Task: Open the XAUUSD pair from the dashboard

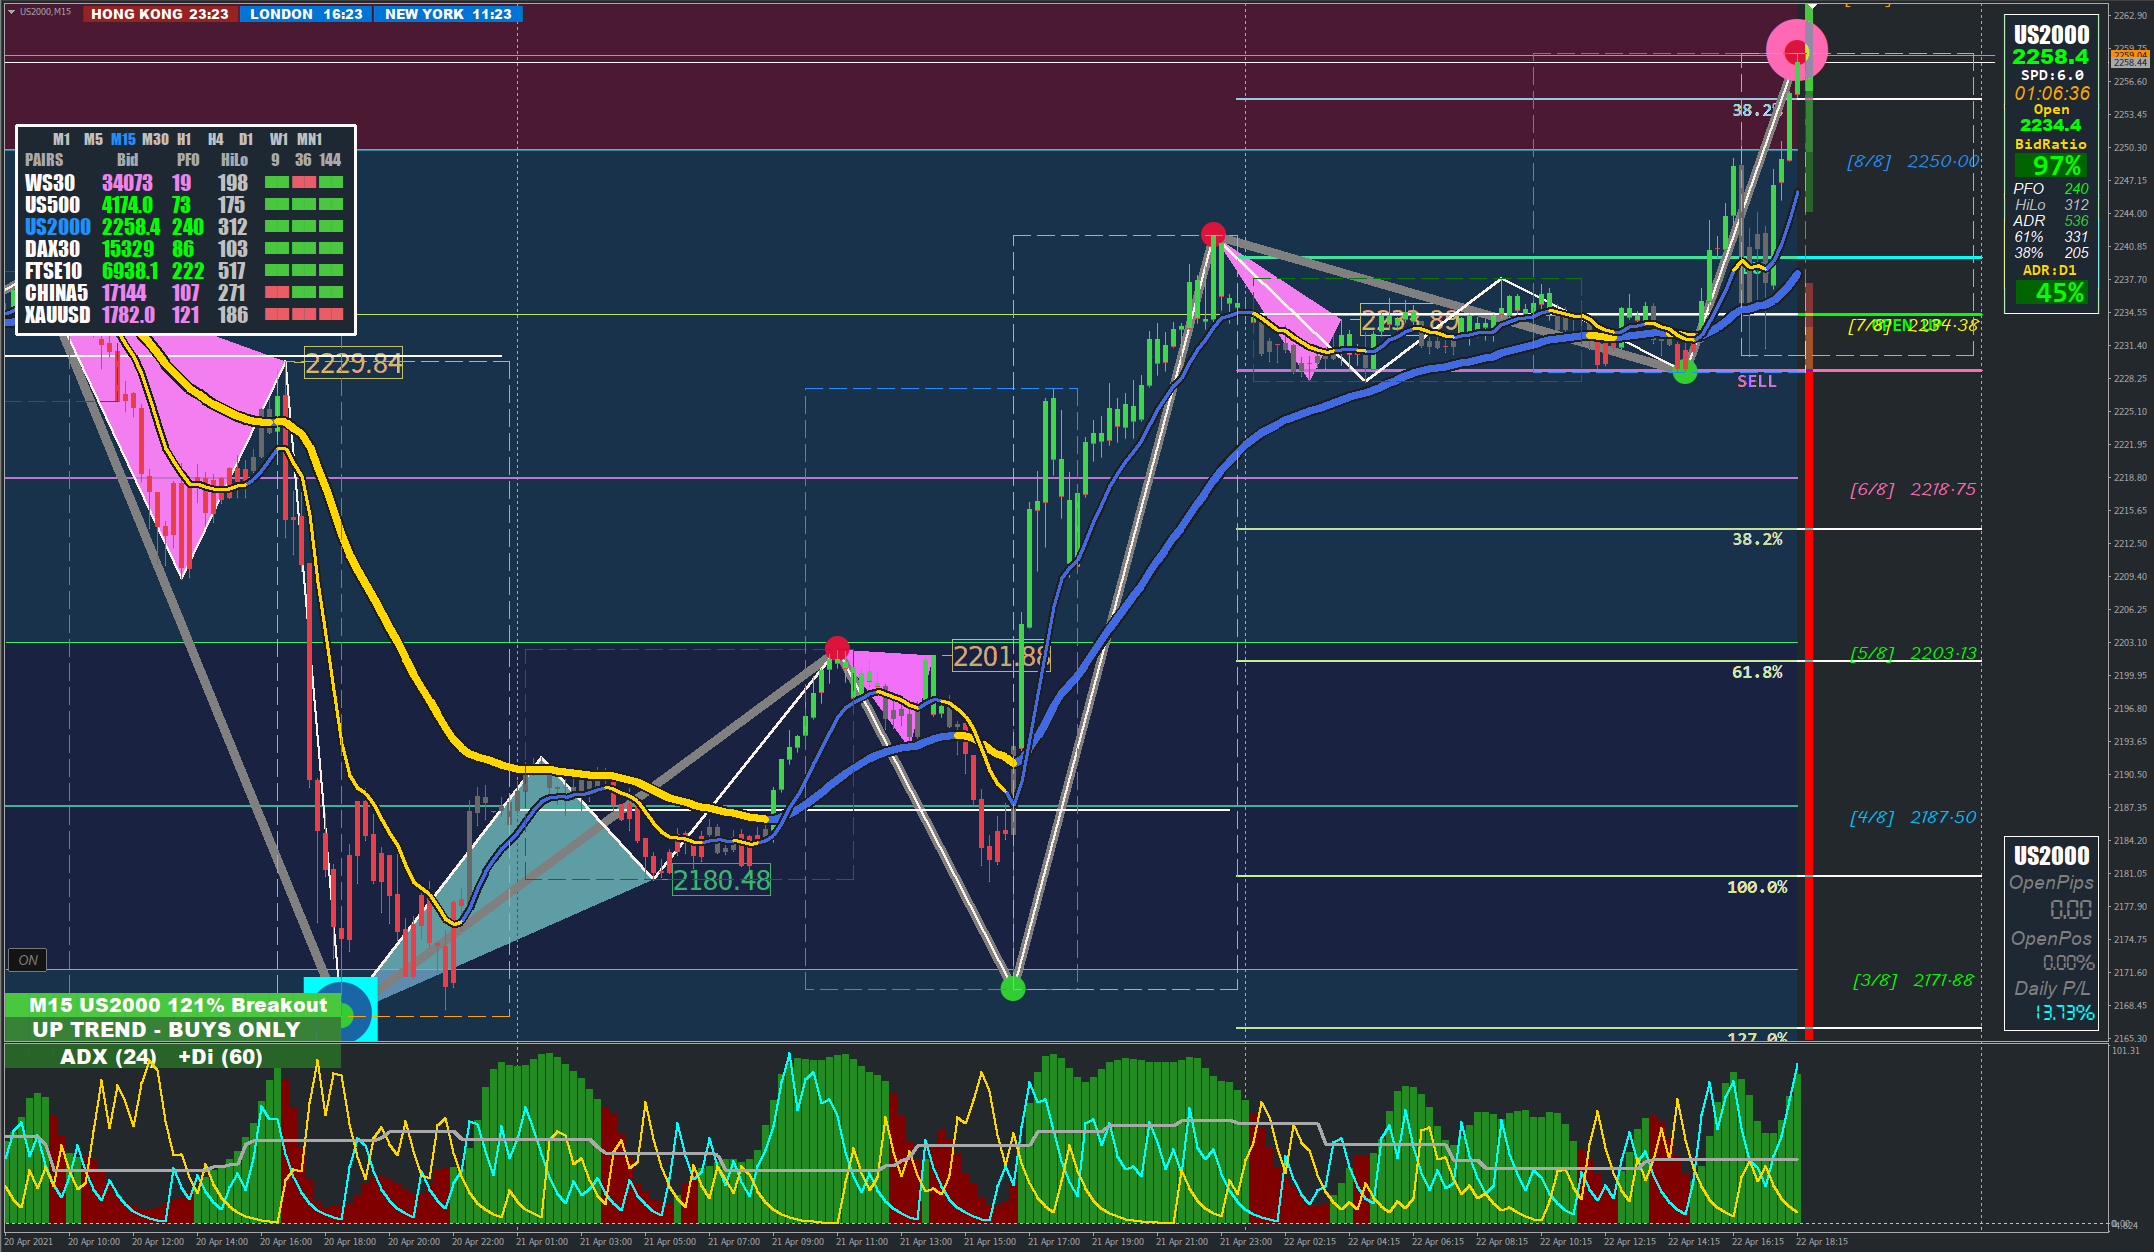Action: coord(57,315)
